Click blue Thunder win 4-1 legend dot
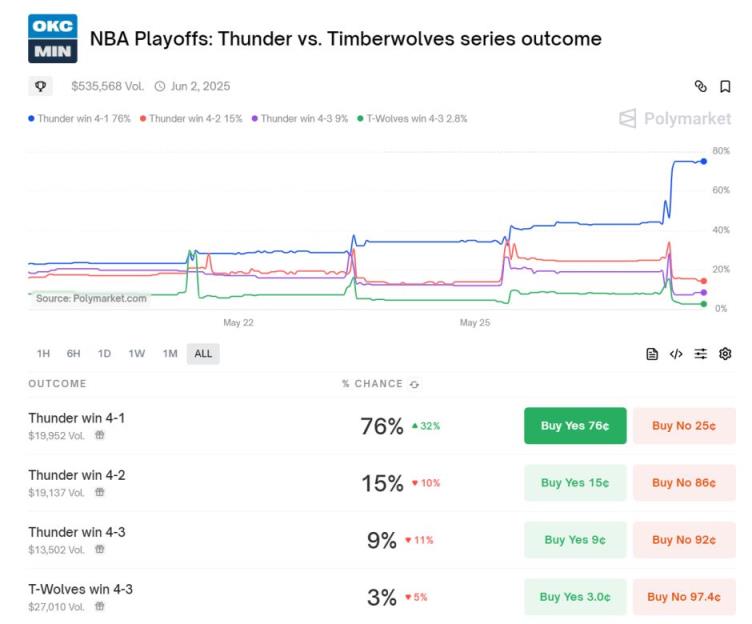752x624 pixels. click(31, 118)
